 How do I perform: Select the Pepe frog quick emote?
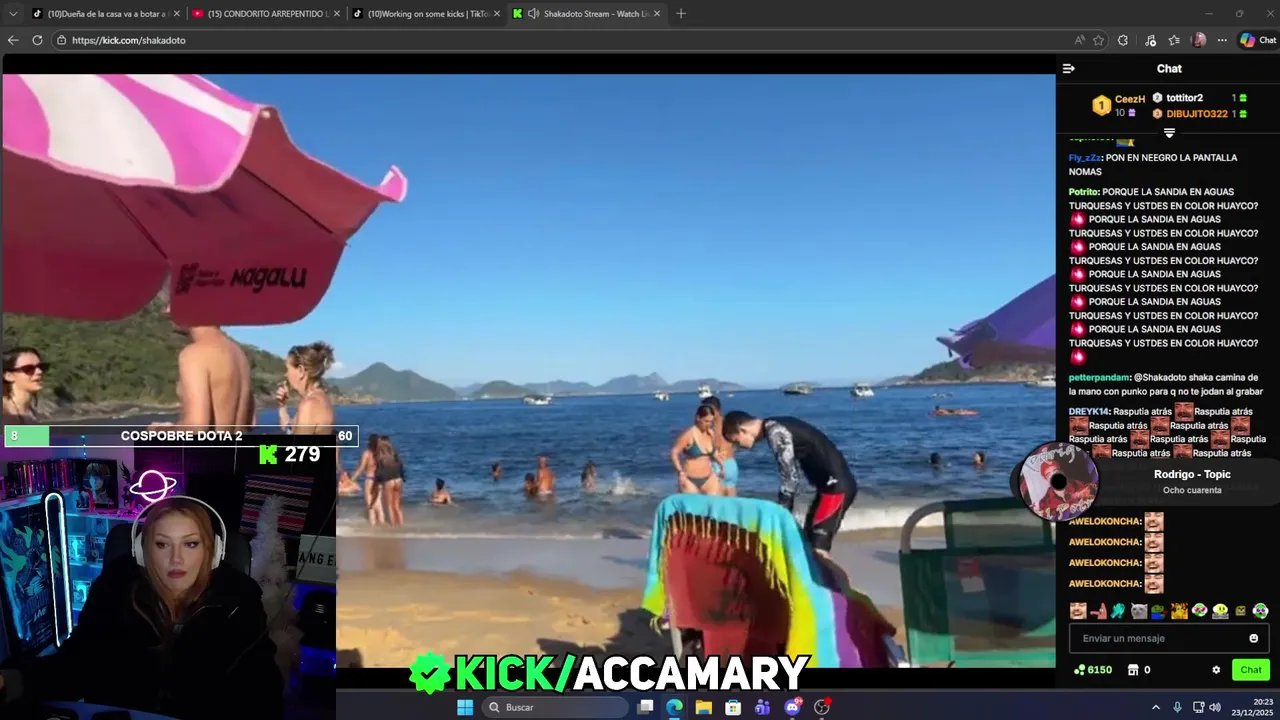(1158, 610)
